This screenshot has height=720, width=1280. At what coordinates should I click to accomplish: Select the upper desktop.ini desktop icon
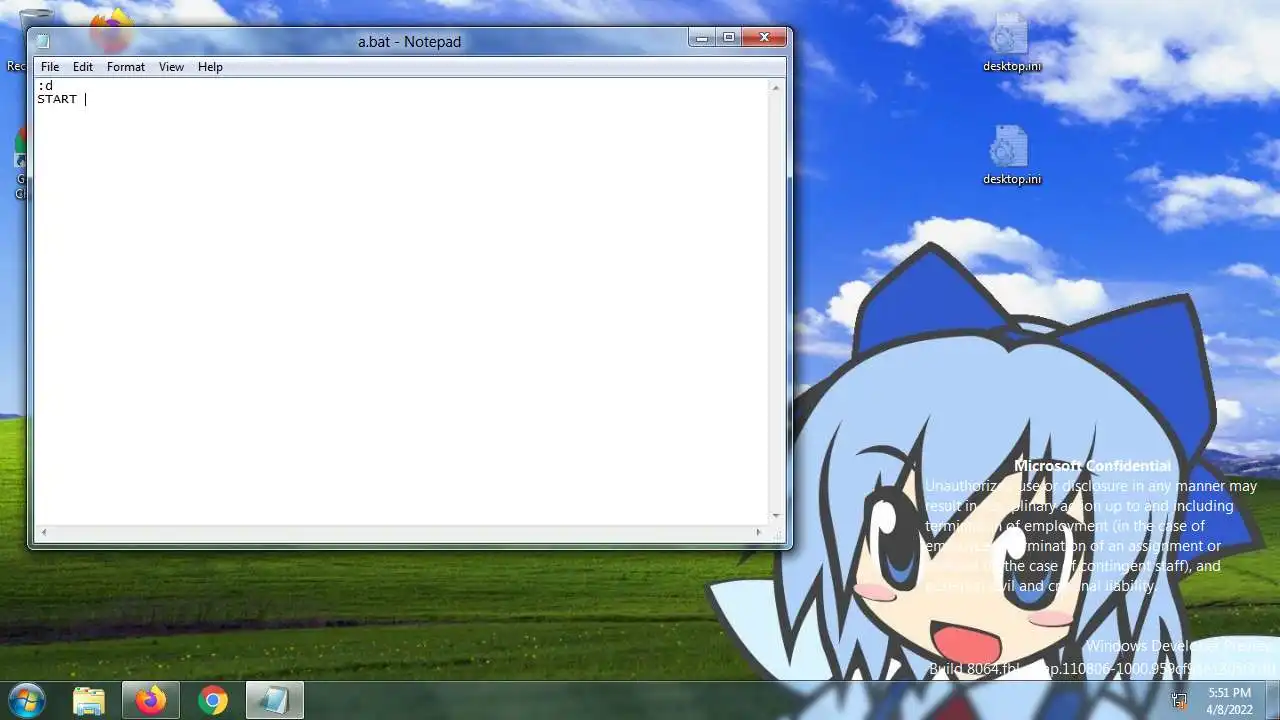[x=1011, y=45]
